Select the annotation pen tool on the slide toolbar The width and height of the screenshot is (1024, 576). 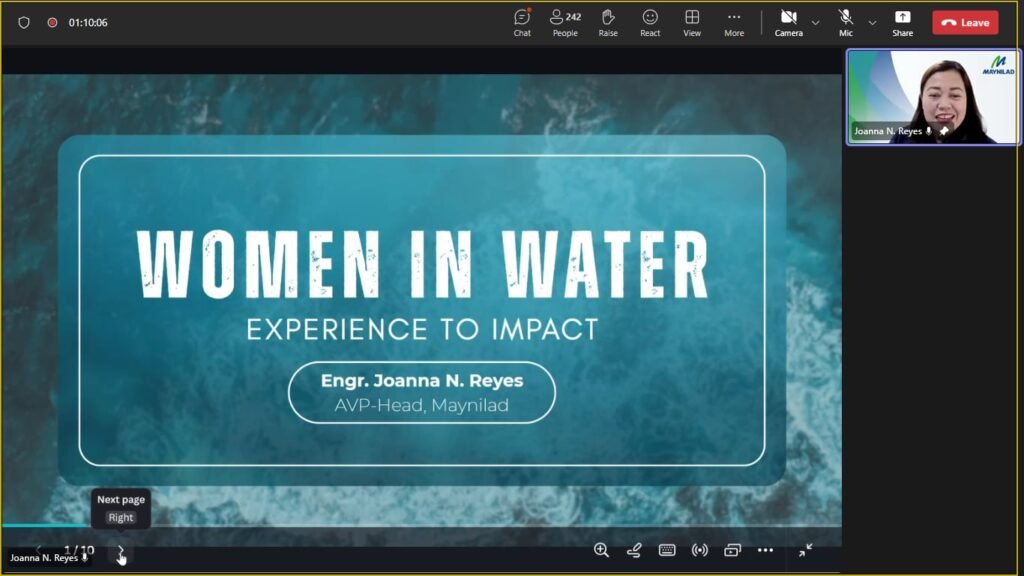click(x=633, y=550)
